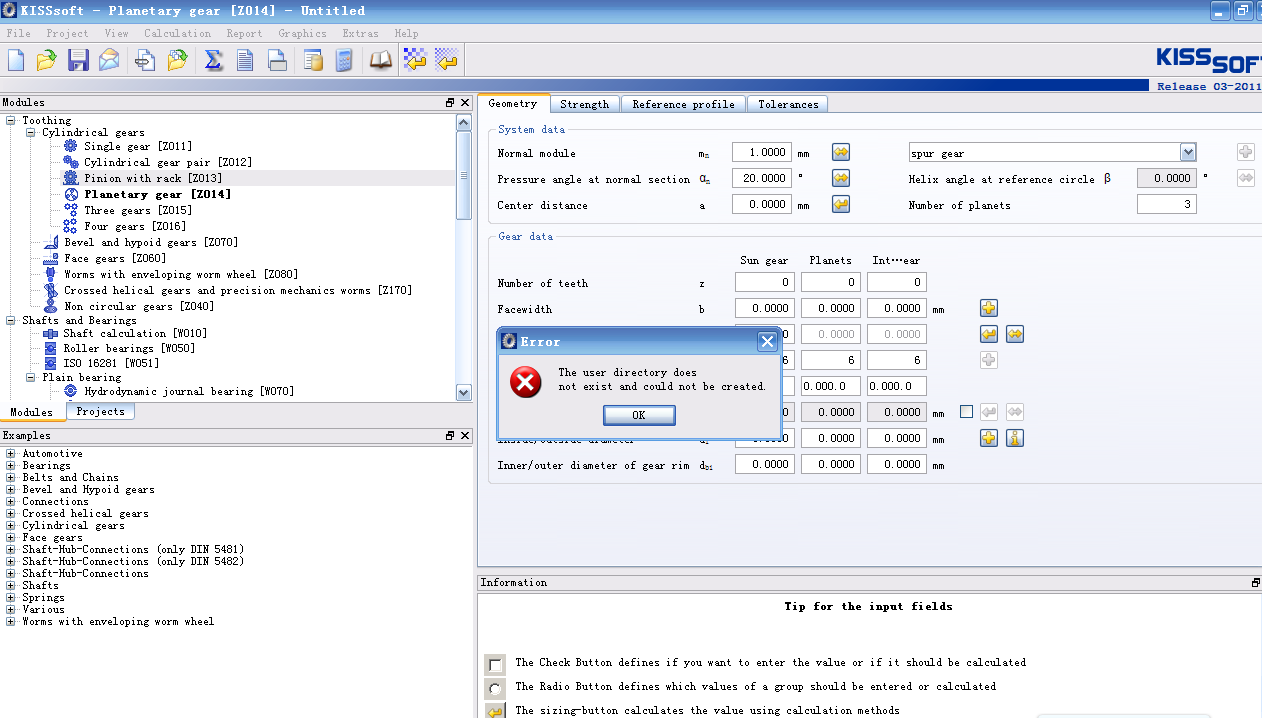The image size is (1262, 718).
Task: Tick the checkbox in the Gear data rows
Action: [x=966, y=412]
